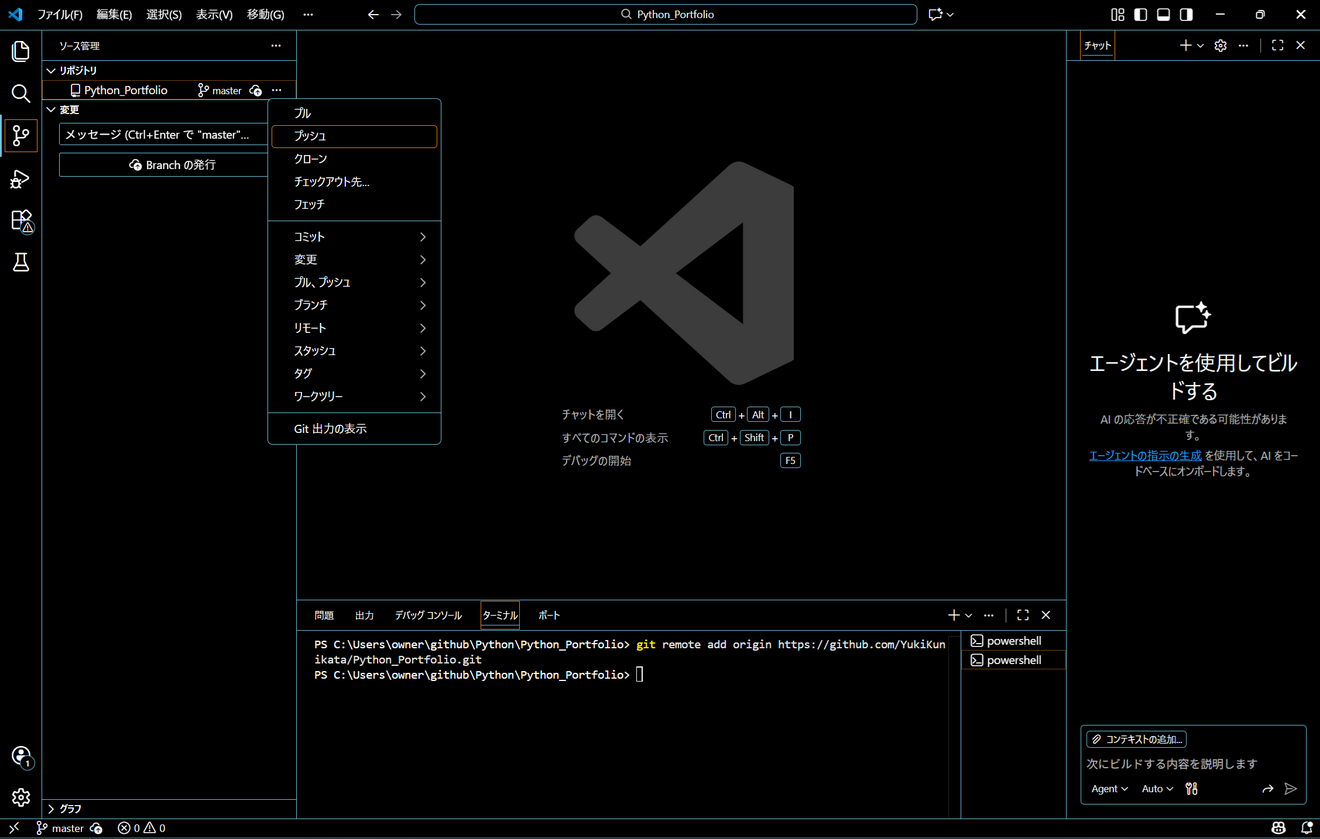Collapse the リポジトリ section
The width and height of the screenshot is (1320, 839).
[x=77, y=71]
